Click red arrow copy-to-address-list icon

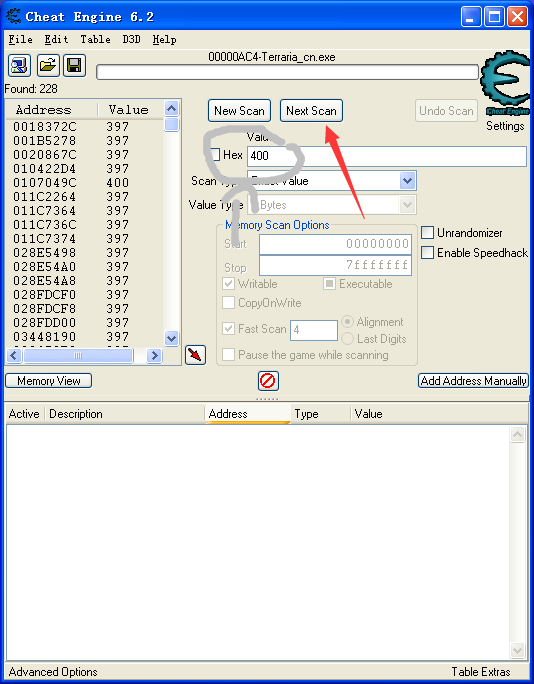tap(195, 355)
